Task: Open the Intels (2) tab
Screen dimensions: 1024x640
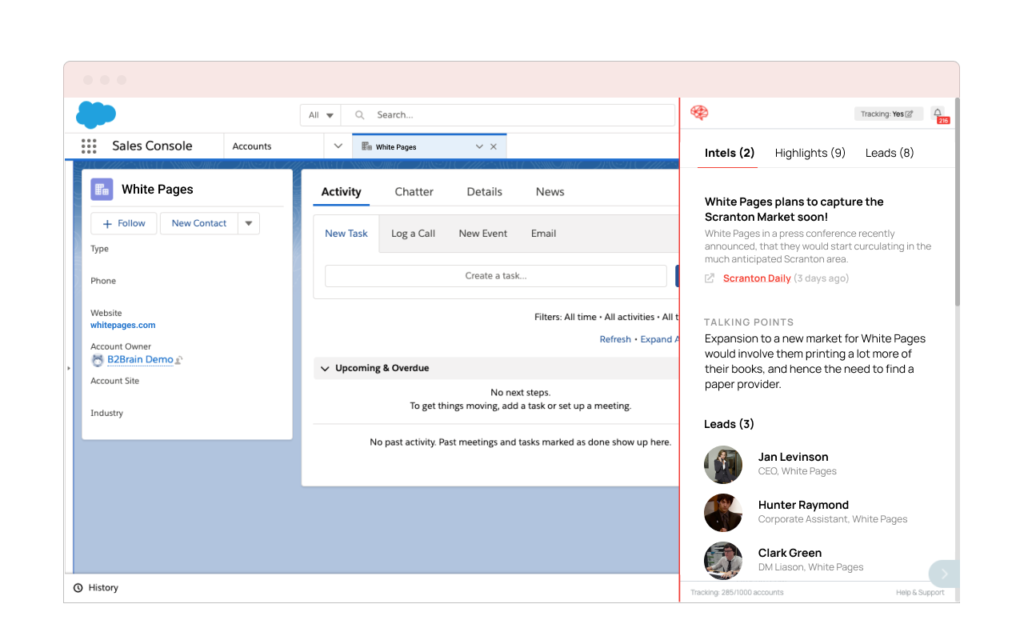Action: (729, 153)
